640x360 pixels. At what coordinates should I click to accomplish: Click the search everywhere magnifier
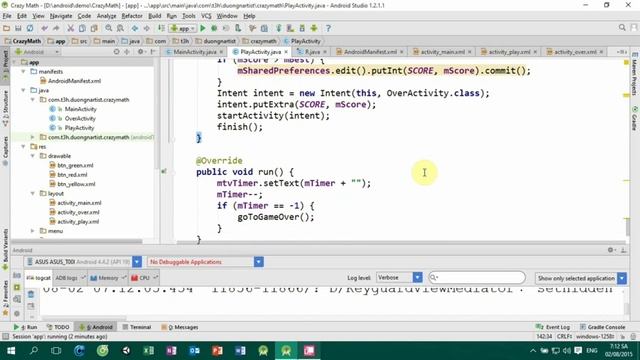point(622,27)
